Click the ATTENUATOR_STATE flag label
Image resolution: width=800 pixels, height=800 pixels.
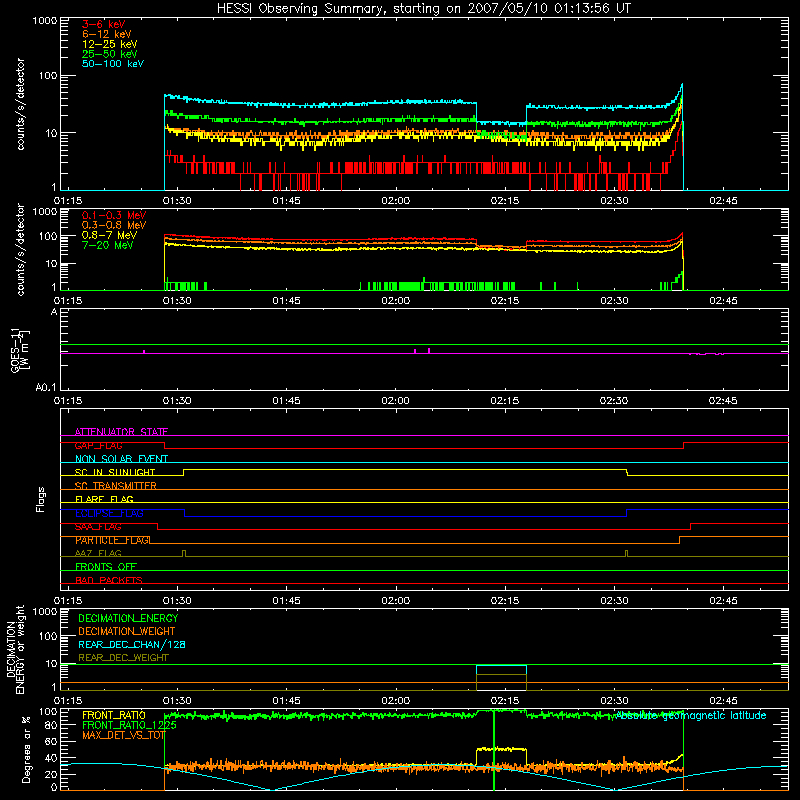point(121,432)
